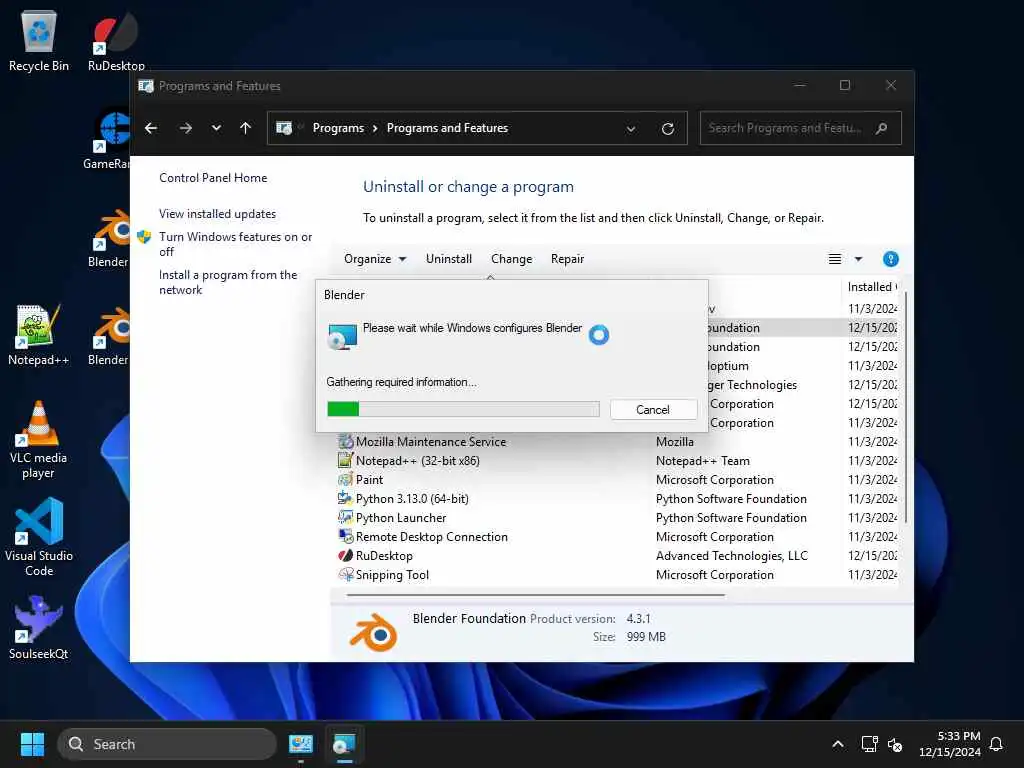Click Change in the toolbar
The image size is (1024, 768).
pyautogui.click(x=511, y=259)
